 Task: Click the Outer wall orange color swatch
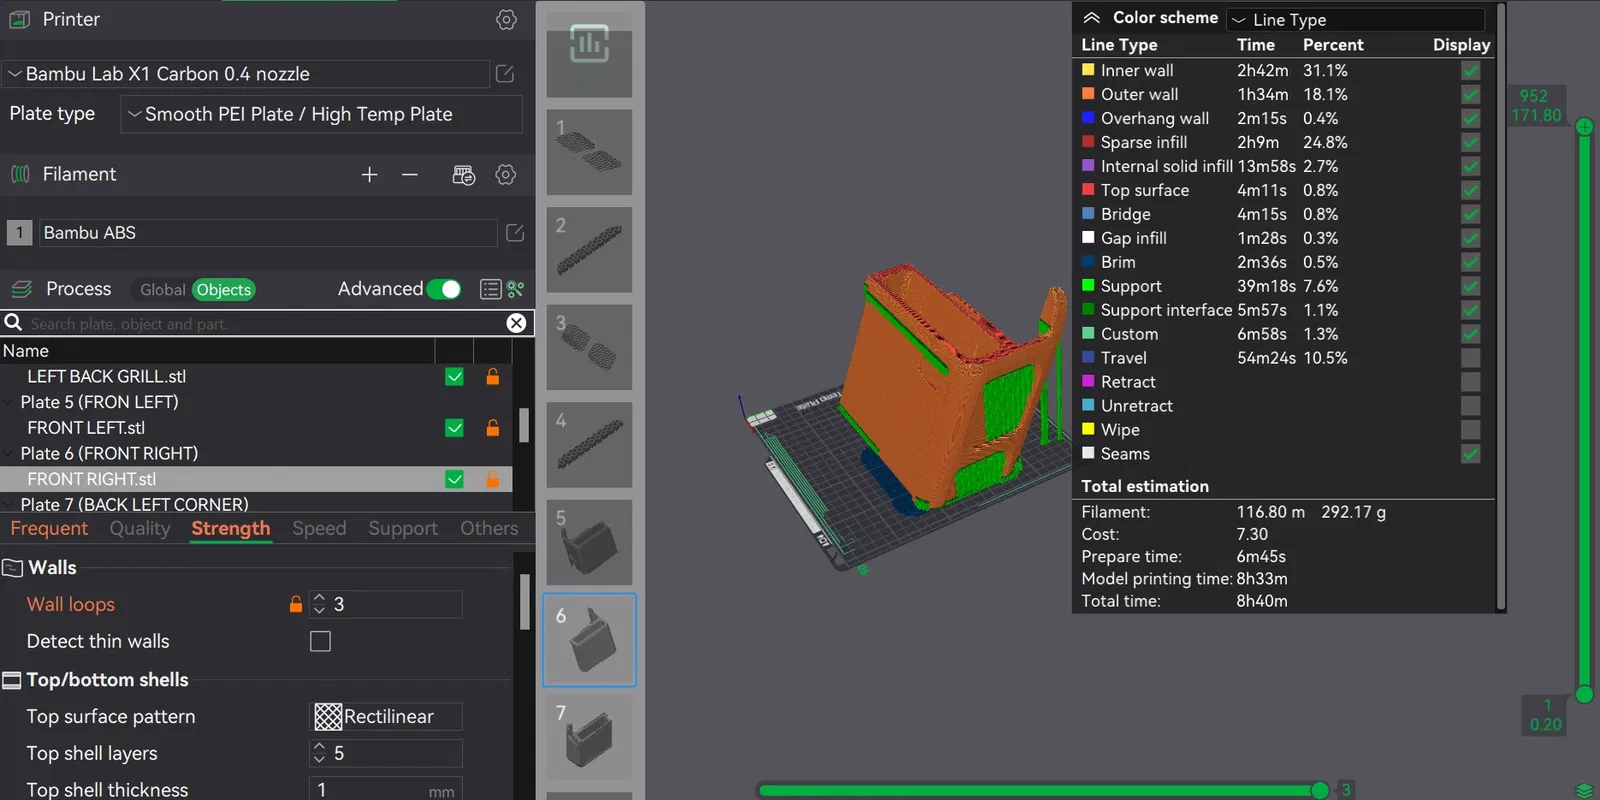(x=1088, y=94)
